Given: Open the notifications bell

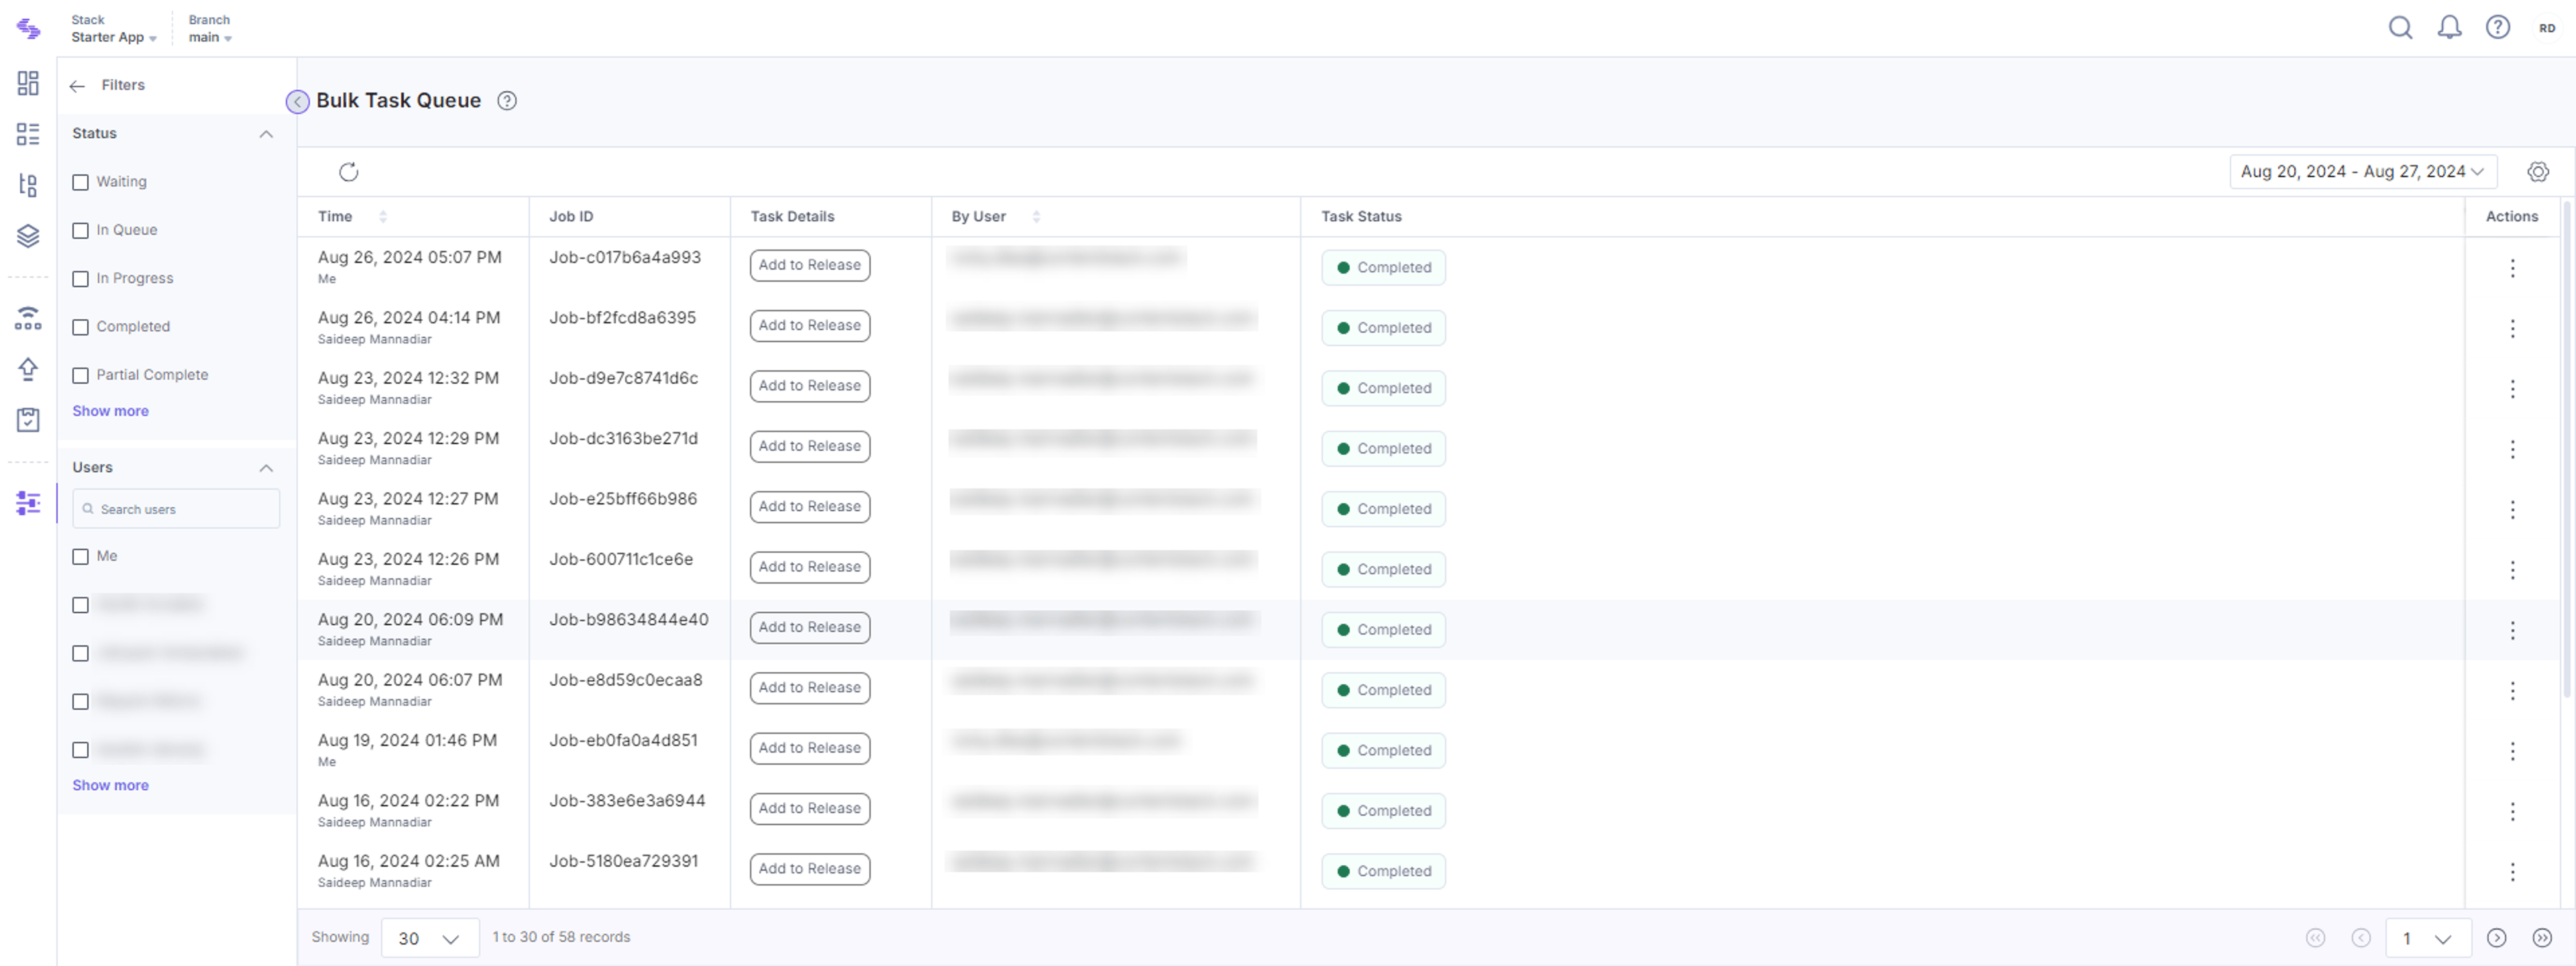Looking at the screenshot, I should click(x=2449, y=28).
